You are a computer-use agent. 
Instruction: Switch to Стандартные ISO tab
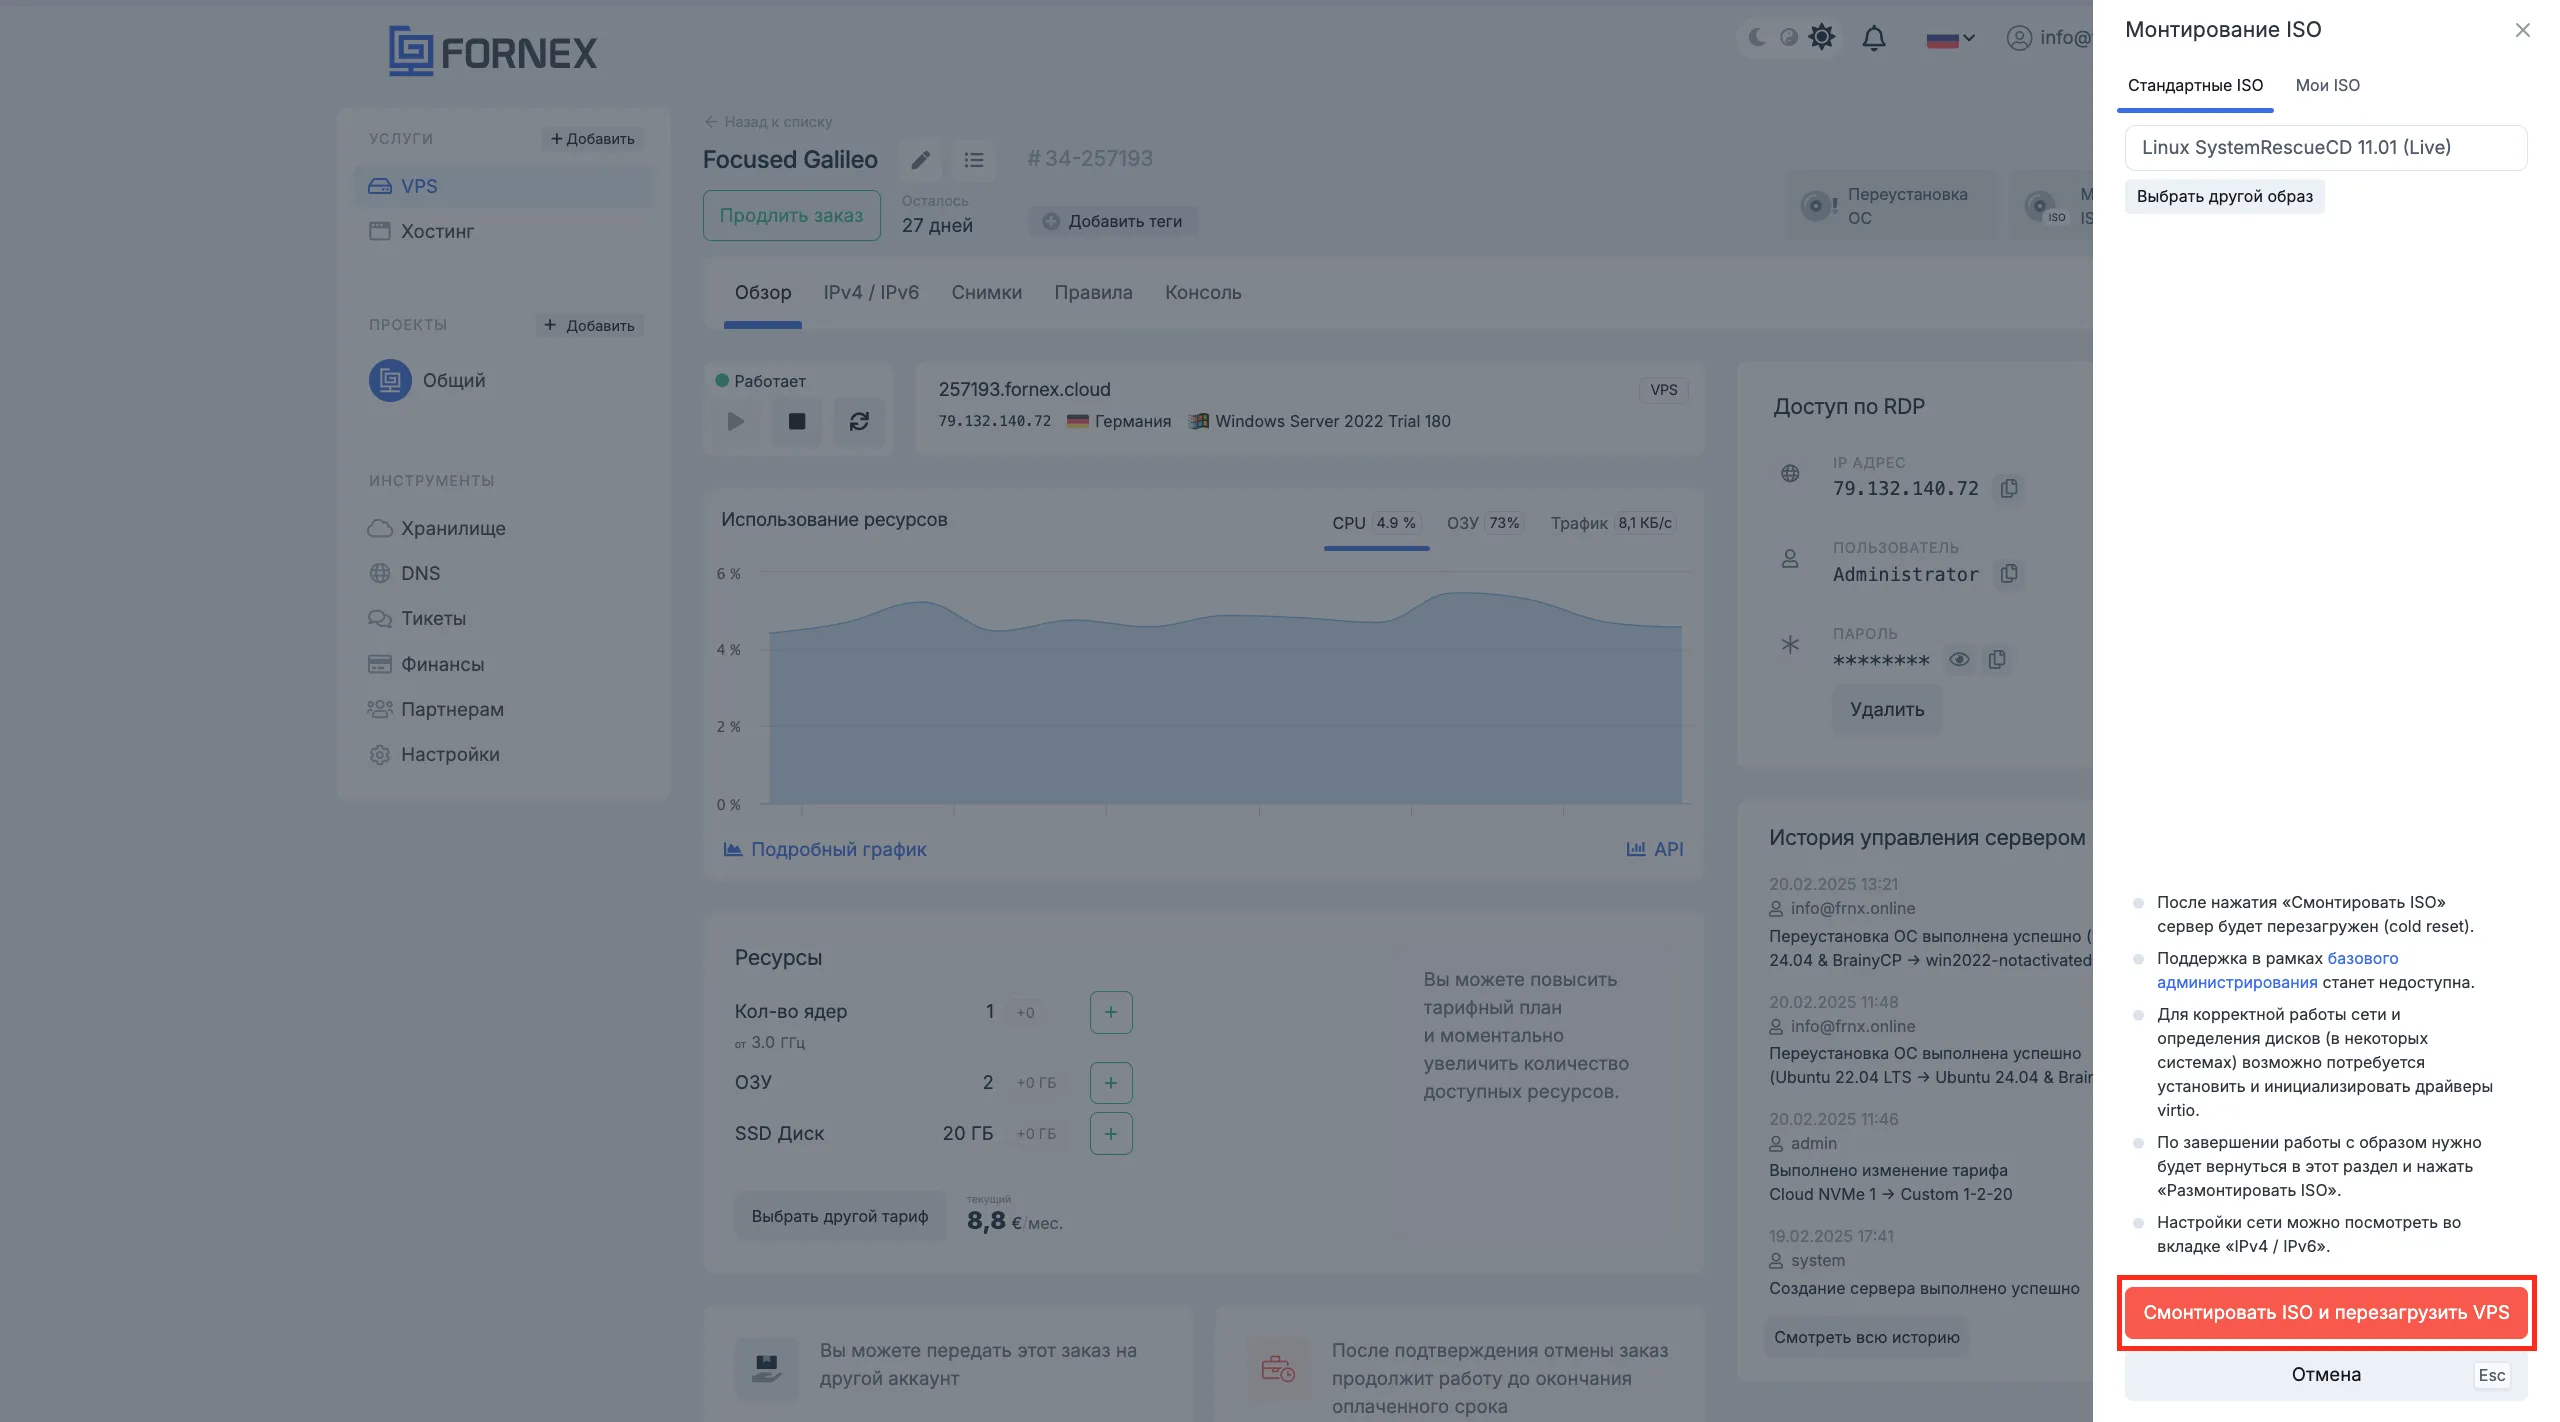[x=2195, y=86]
